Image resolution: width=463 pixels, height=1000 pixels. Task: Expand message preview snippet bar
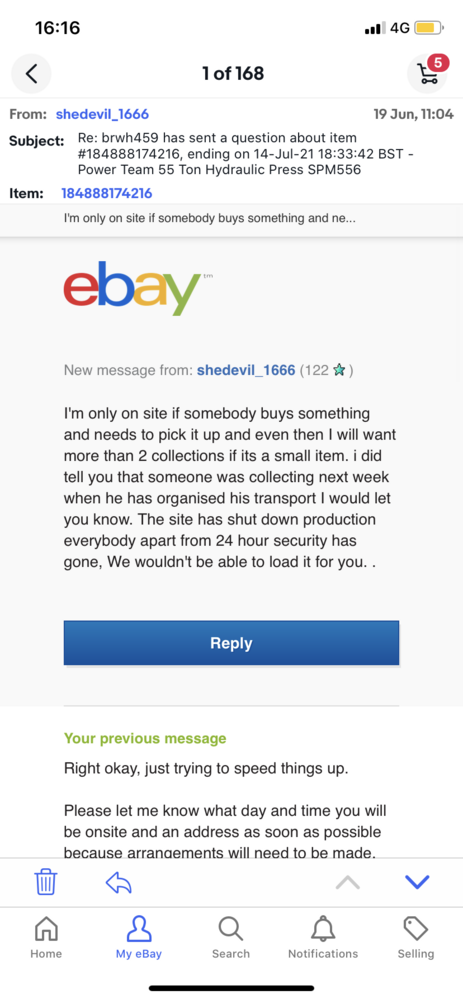point(232,219)
